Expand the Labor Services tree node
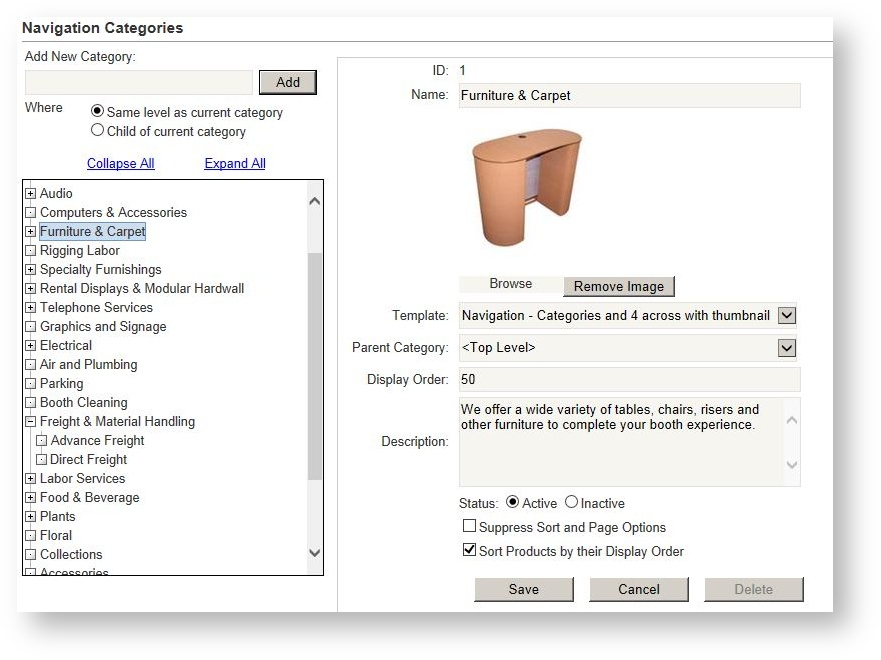Viewport: 881px width, 660px height. 30,479
